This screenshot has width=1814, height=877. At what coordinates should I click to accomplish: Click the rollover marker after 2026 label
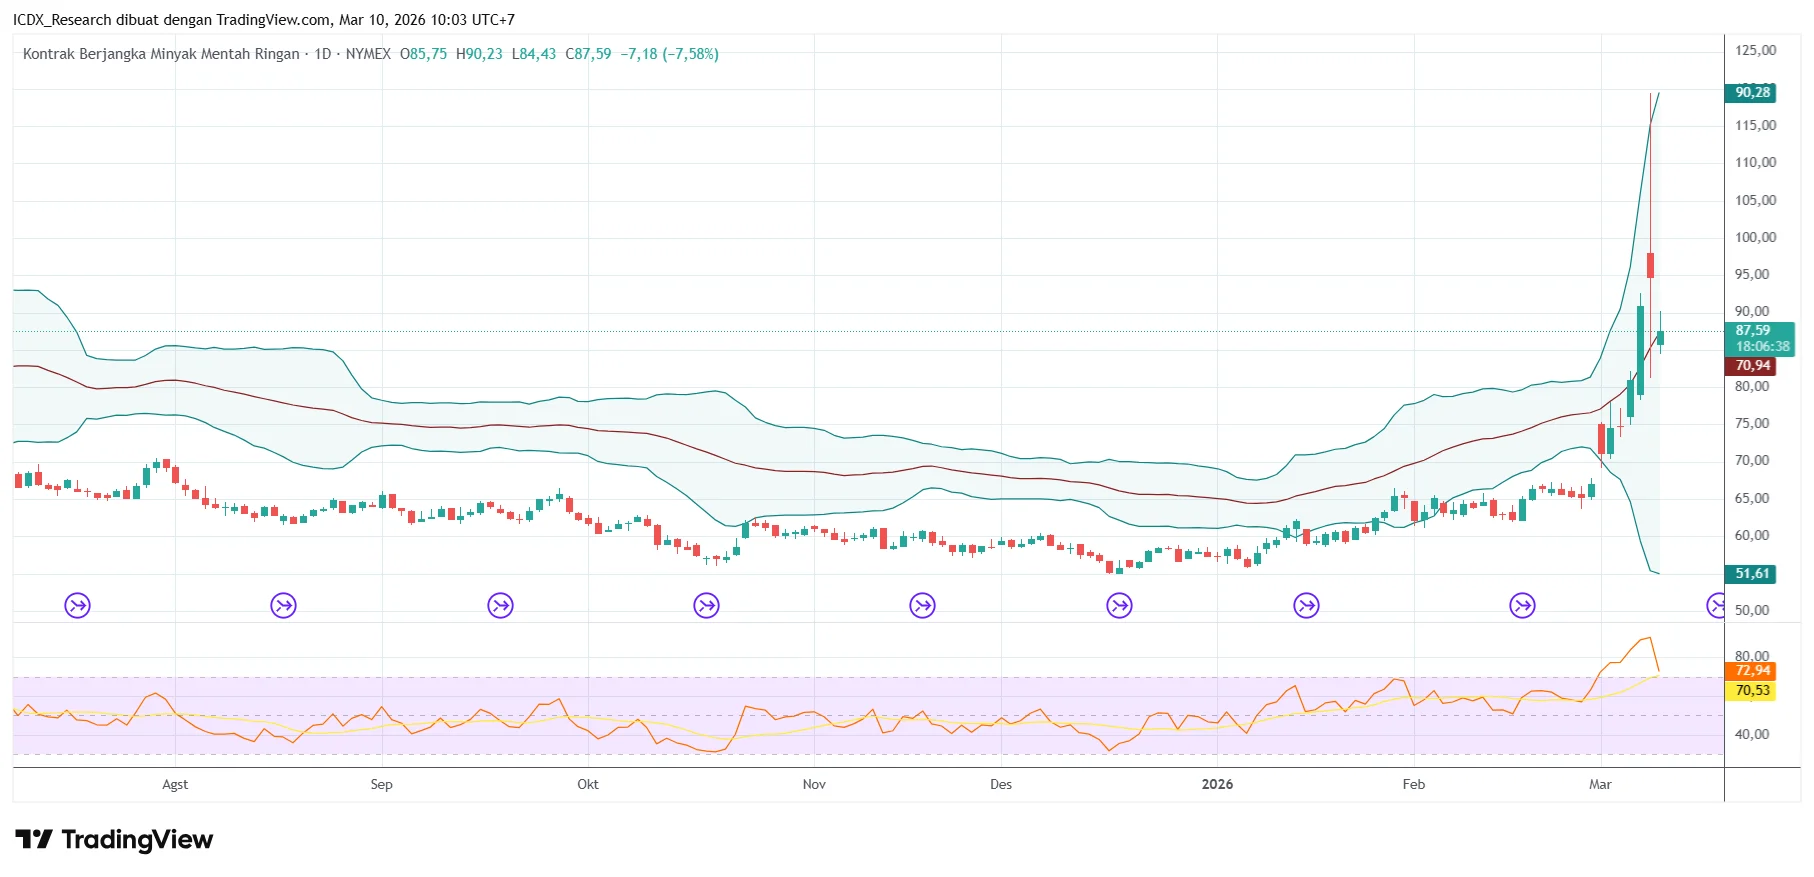(1306, 605)
